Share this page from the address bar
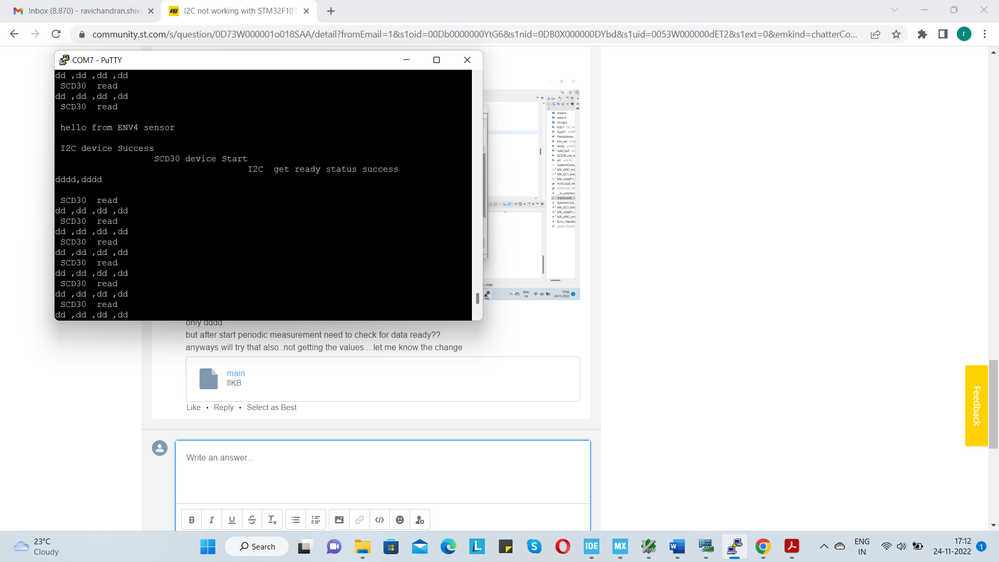Viewport: 999px width, 562px height. tap(875, 34)
